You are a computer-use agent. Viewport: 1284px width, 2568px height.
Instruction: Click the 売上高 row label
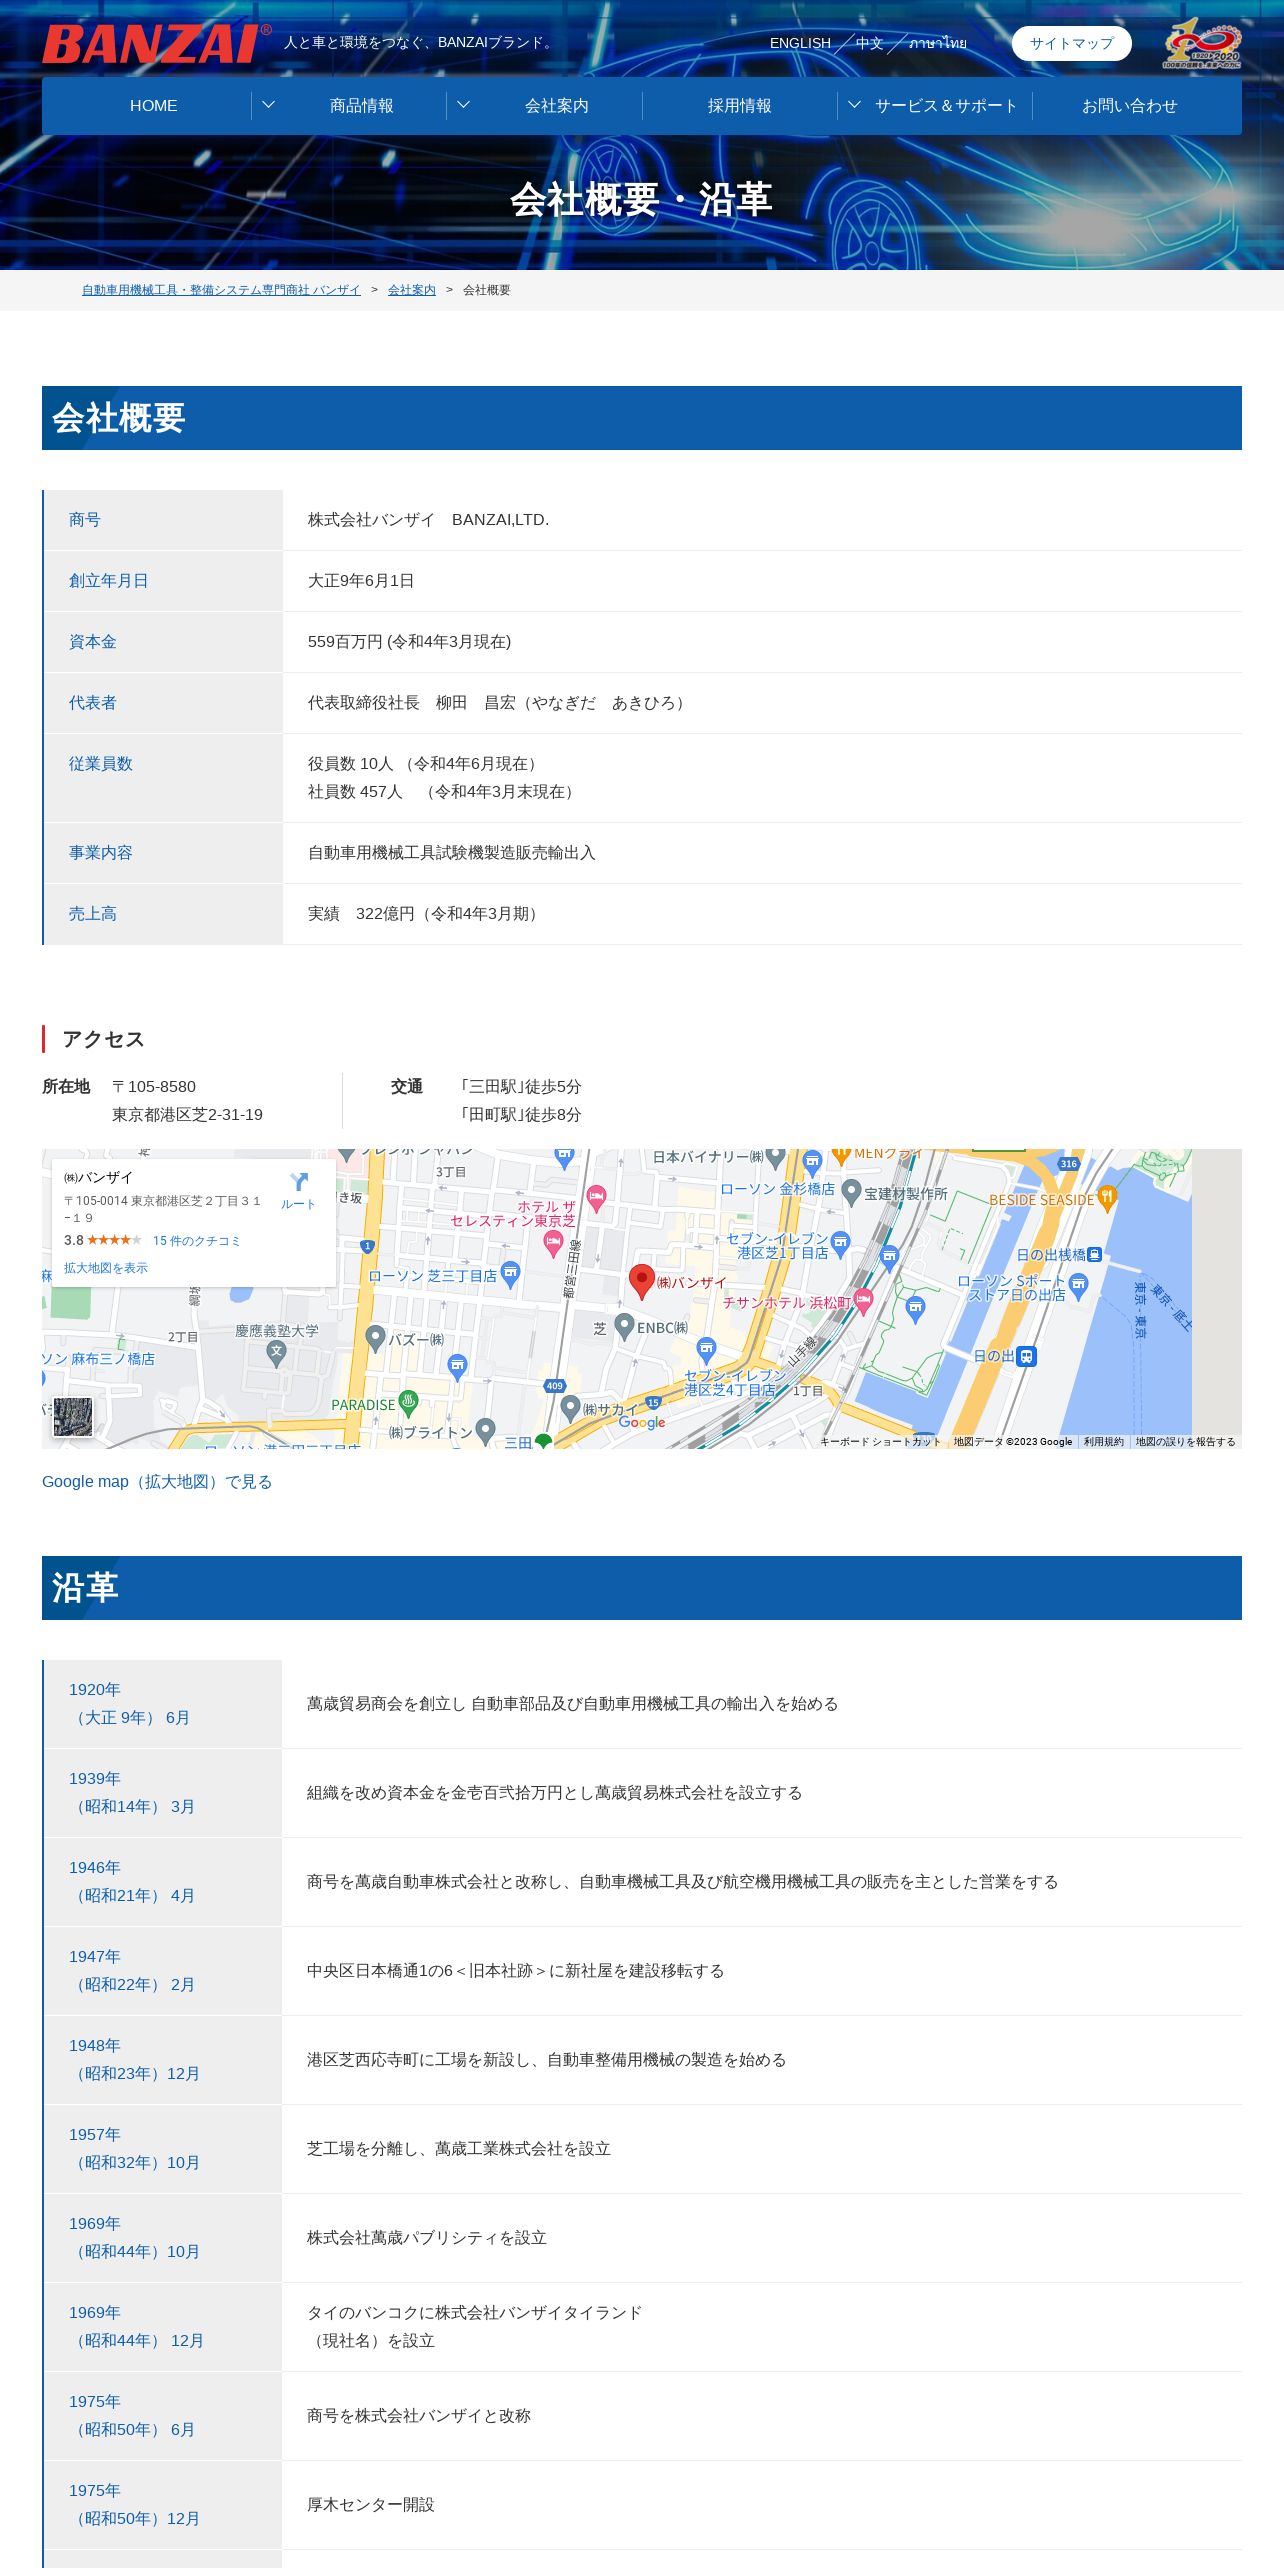pos(93,914)
